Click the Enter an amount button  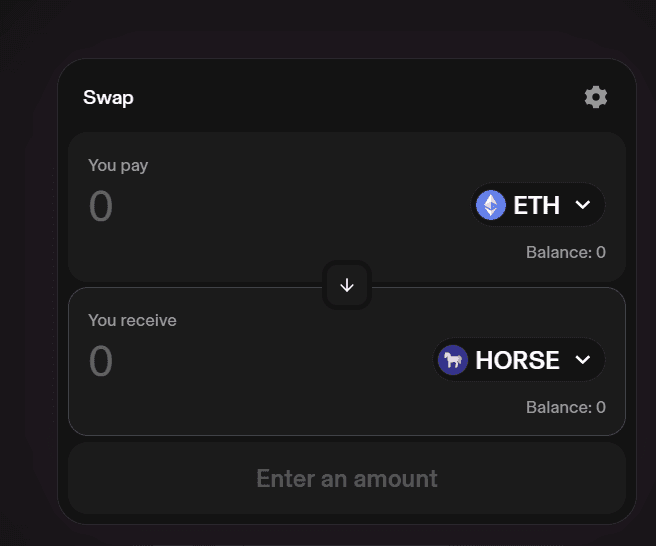pyautogui.click(x=347, y=478)
